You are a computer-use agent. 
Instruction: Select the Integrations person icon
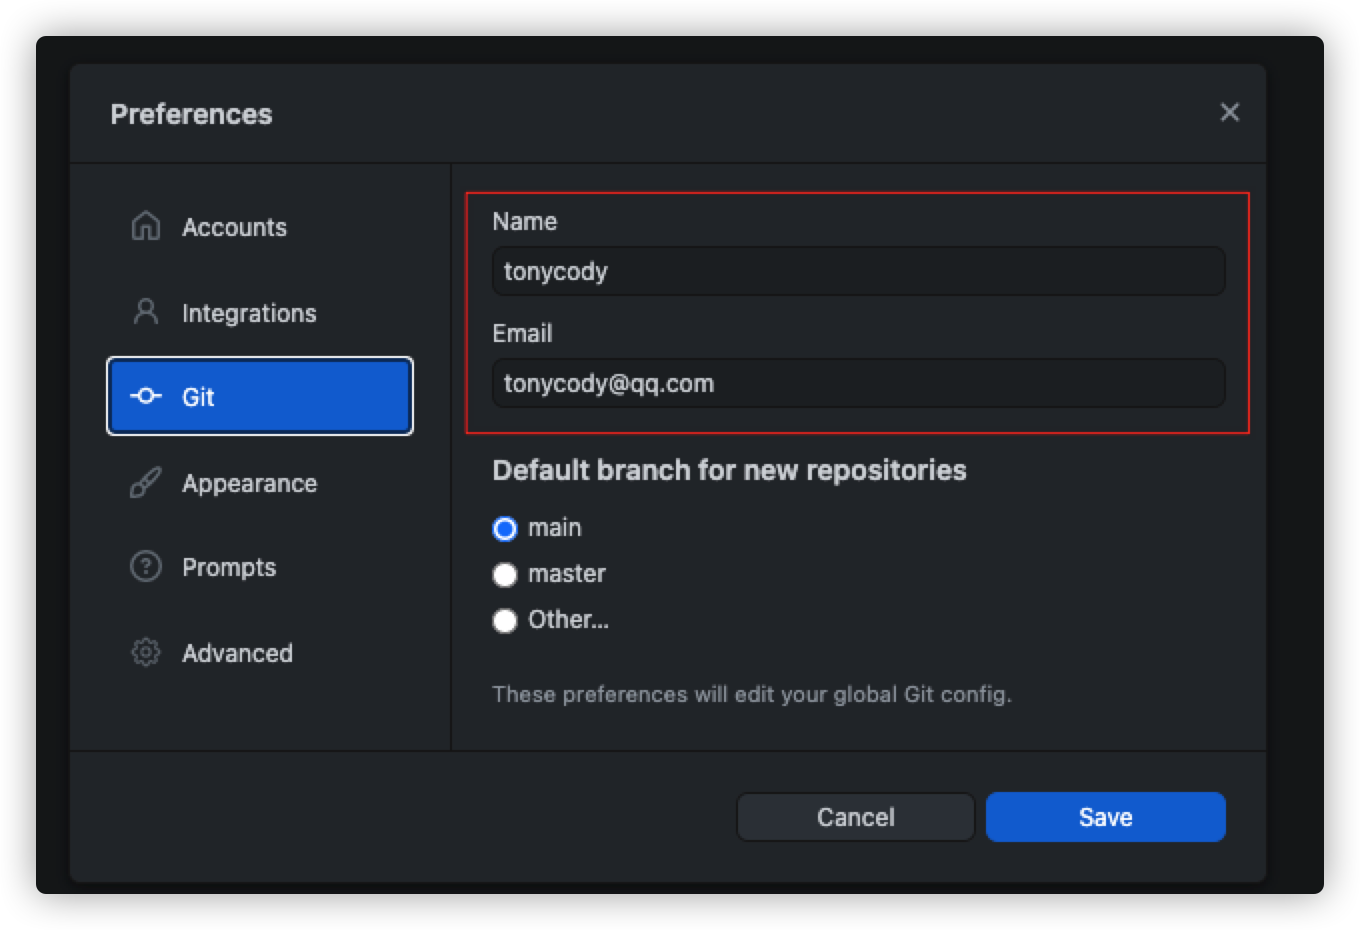145,313
